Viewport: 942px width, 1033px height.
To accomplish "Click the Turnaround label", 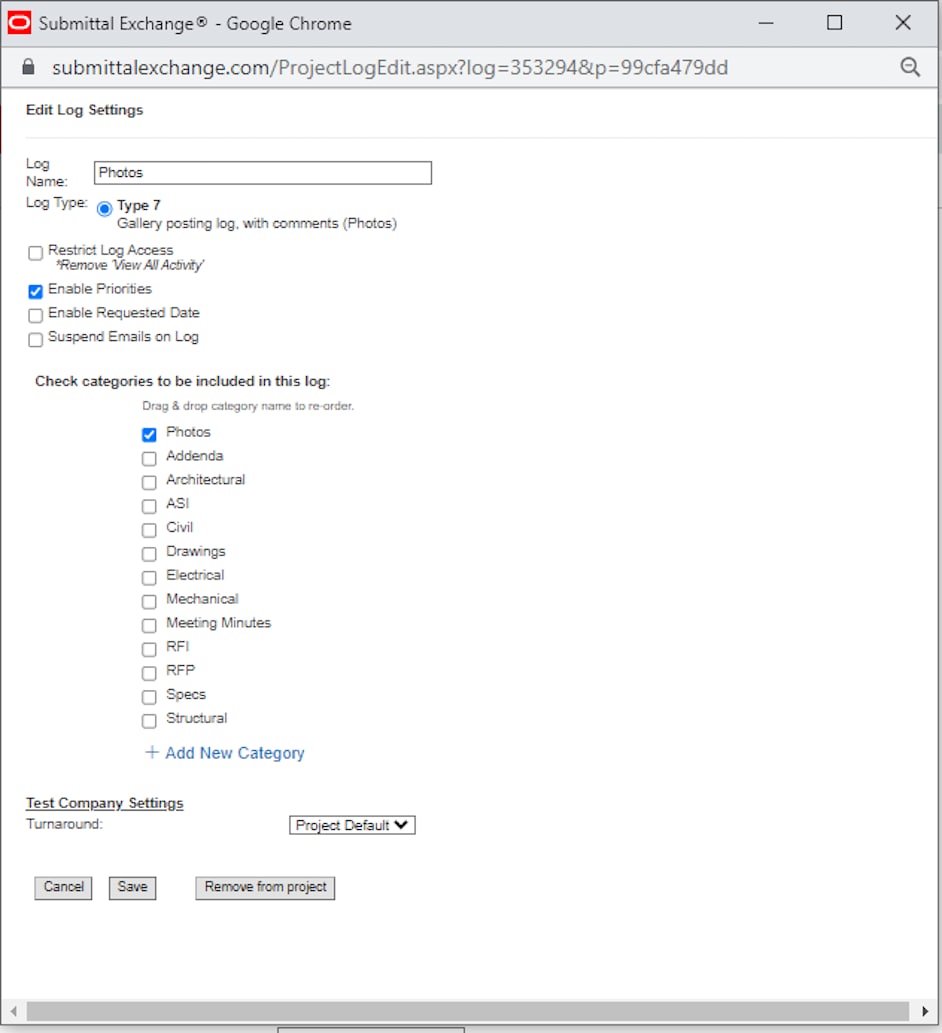I will [65, 824].
